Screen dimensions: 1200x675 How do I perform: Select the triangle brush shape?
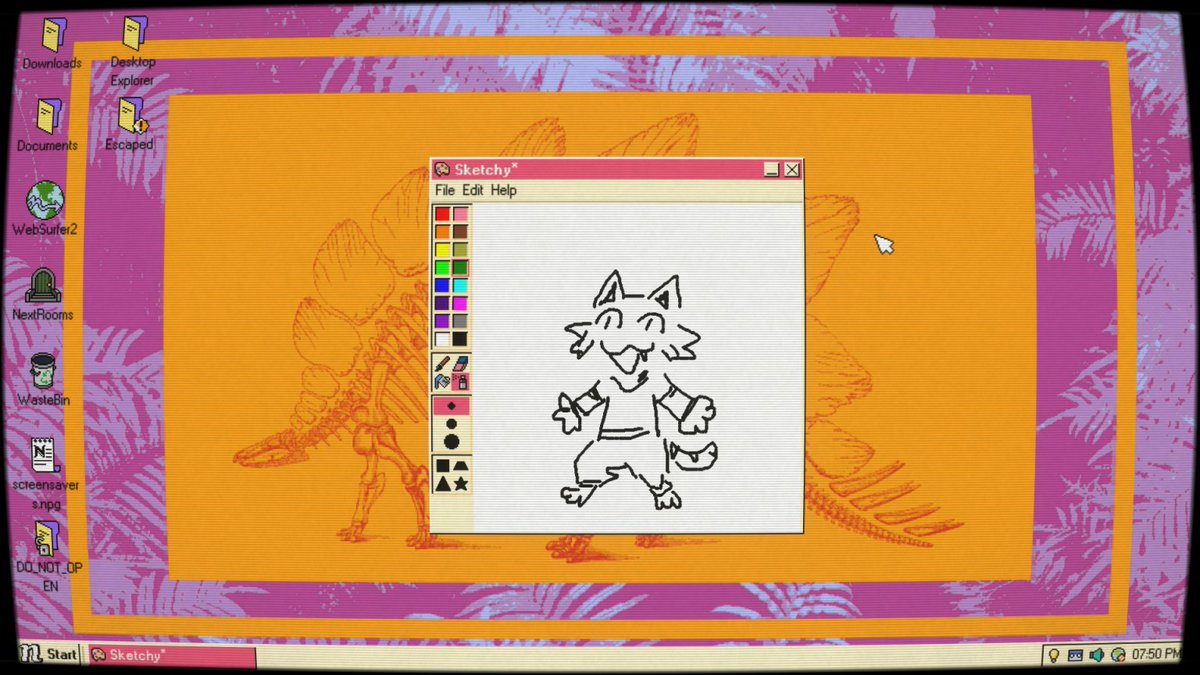[442, 484]
